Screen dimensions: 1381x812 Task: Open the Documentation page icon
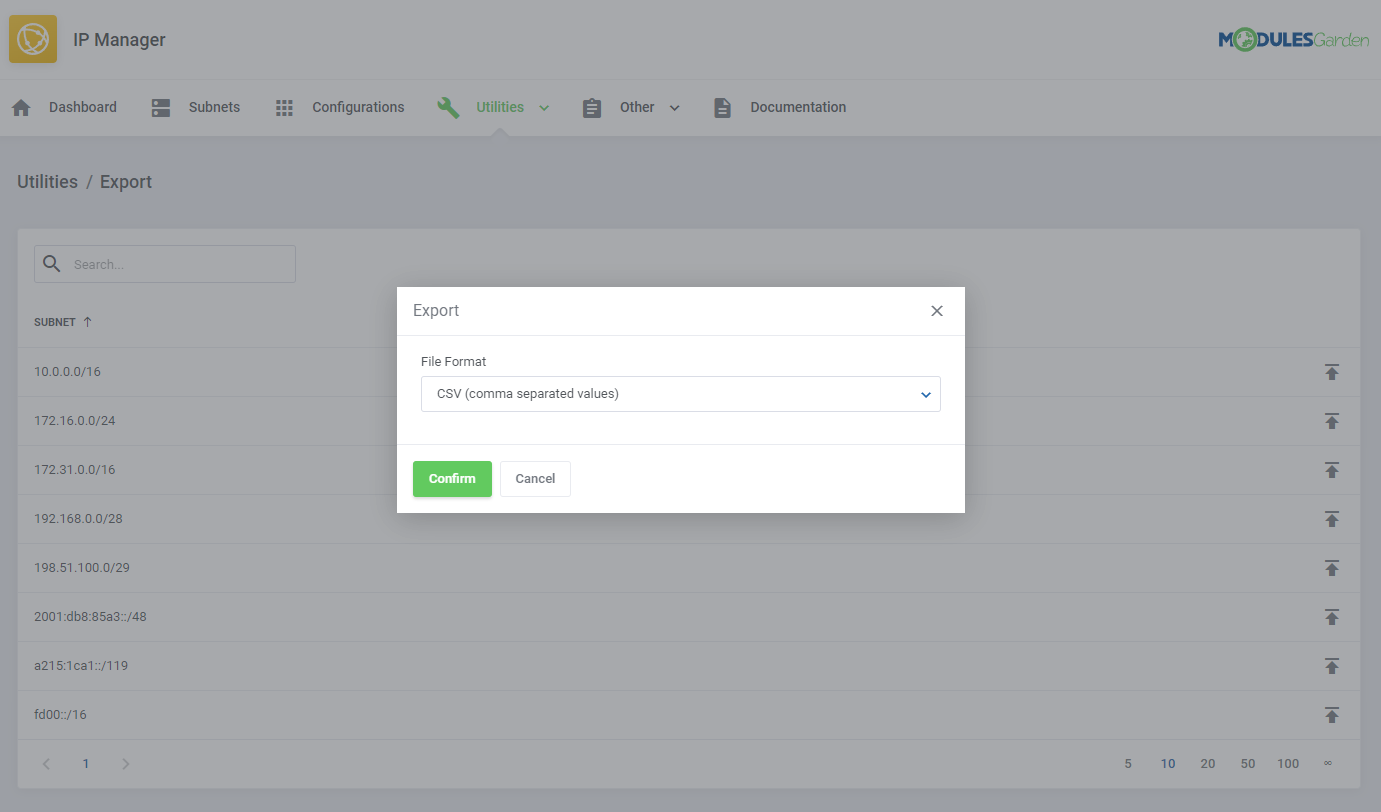(x=722, y=106)
